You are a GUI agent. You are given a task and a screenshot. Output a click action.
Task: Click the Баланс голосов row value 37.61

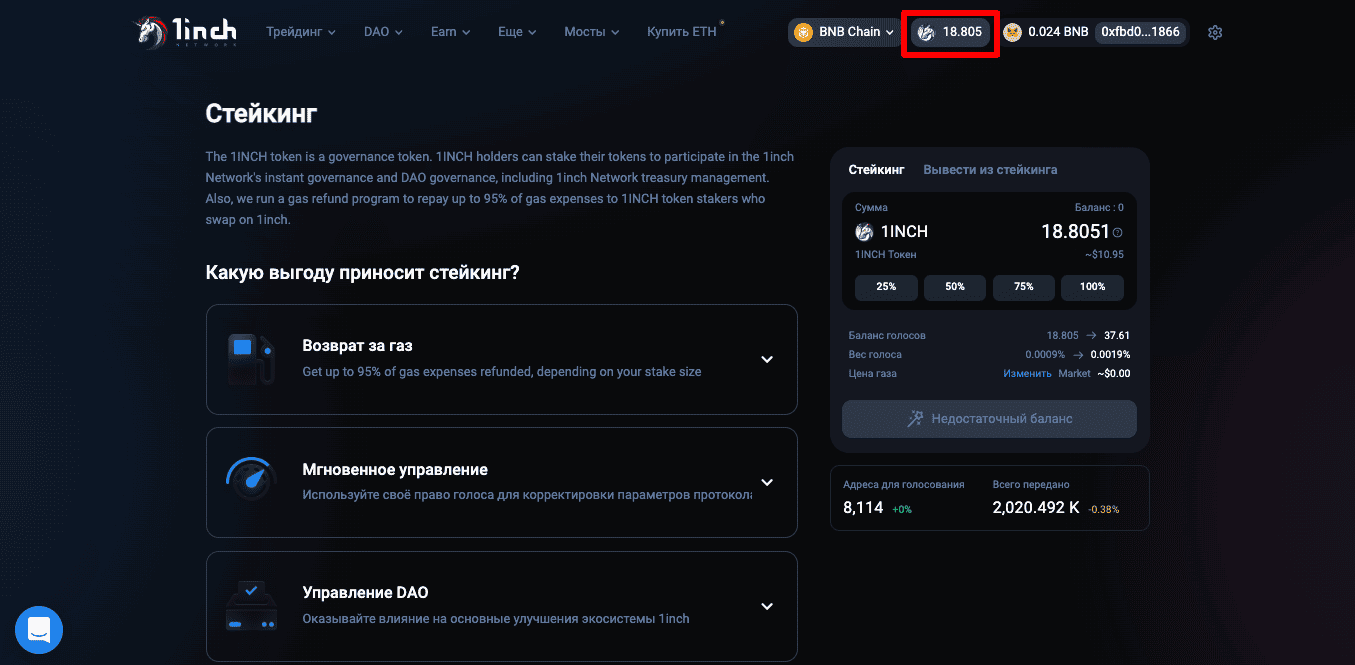point(1117,336)
